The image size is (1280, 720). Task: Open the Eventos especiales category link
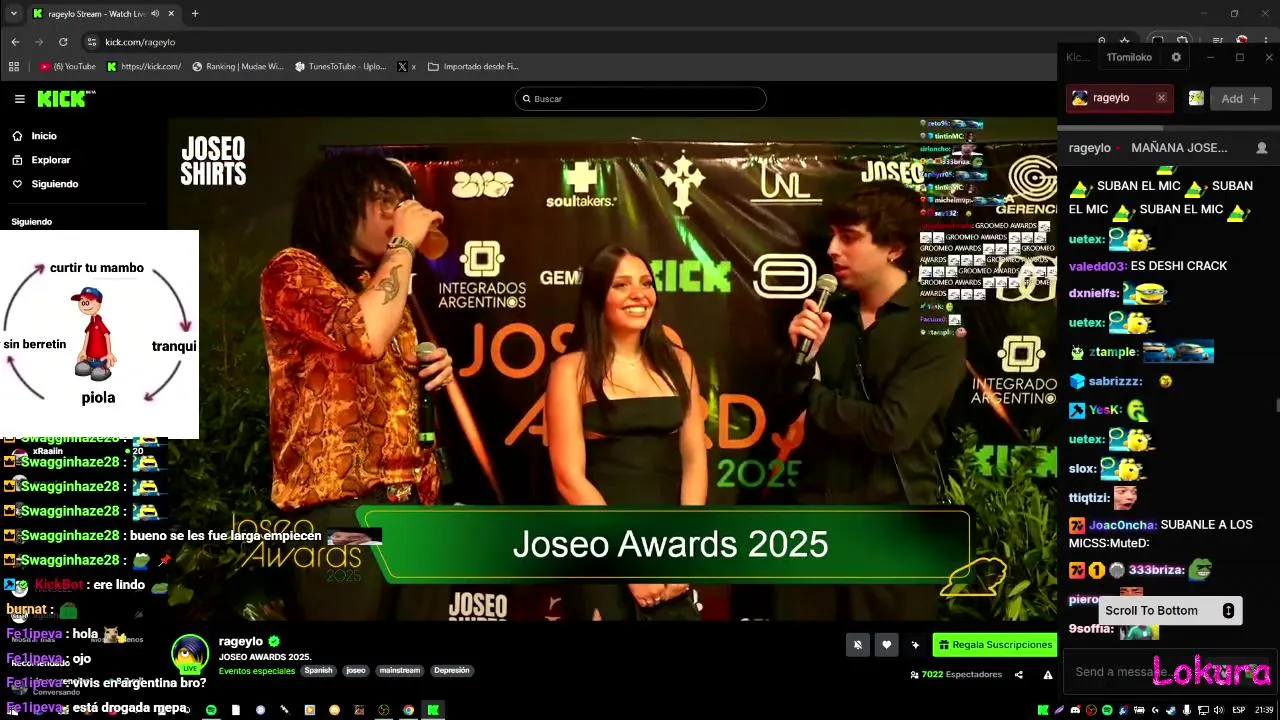point(257,671)
